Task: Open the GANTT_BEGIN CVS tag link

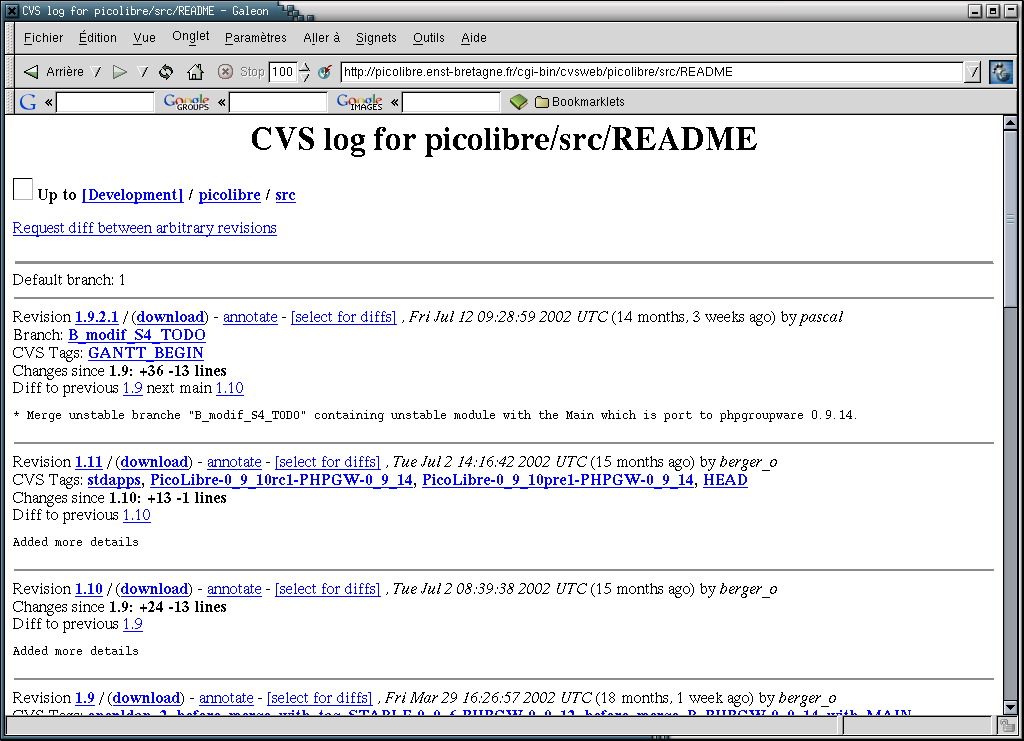Action: point(146,353)
